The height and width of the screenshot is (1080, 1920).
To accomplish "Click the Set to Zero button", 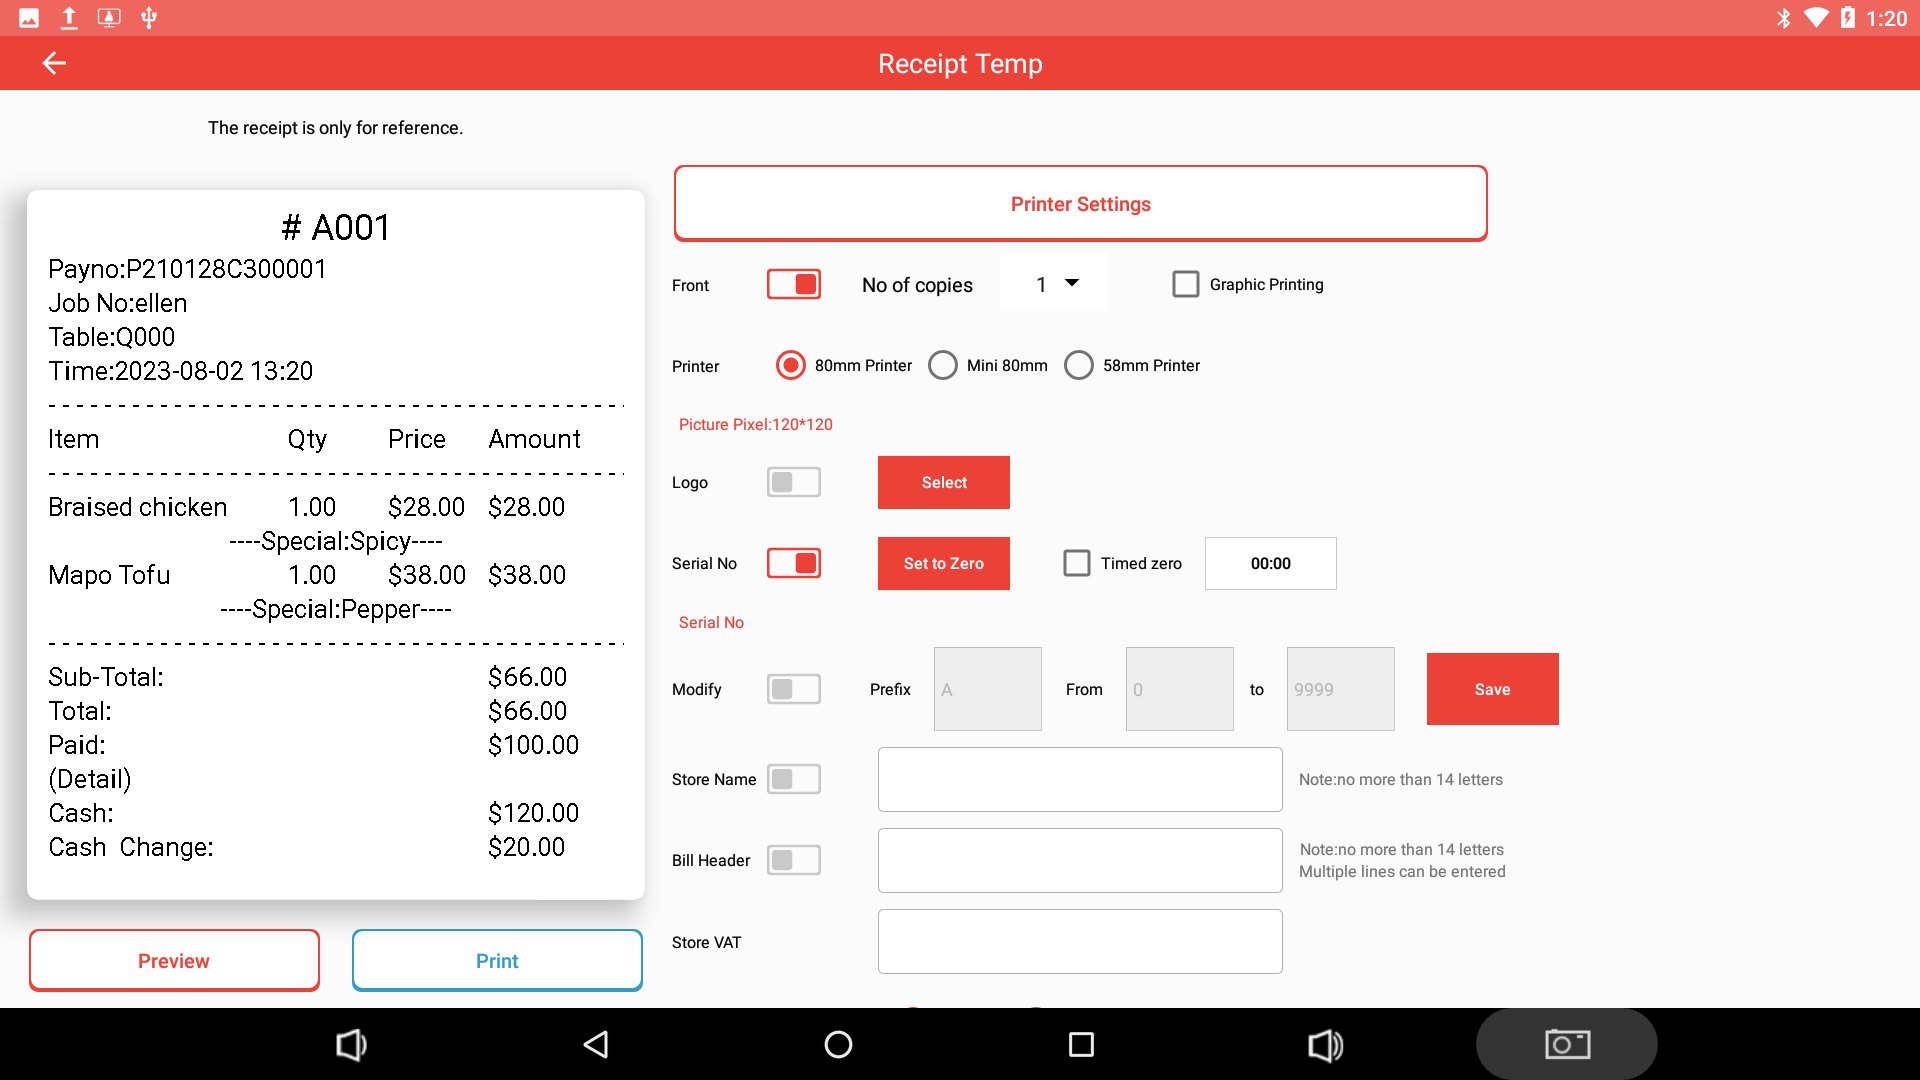I will click(x=943, y=564).
